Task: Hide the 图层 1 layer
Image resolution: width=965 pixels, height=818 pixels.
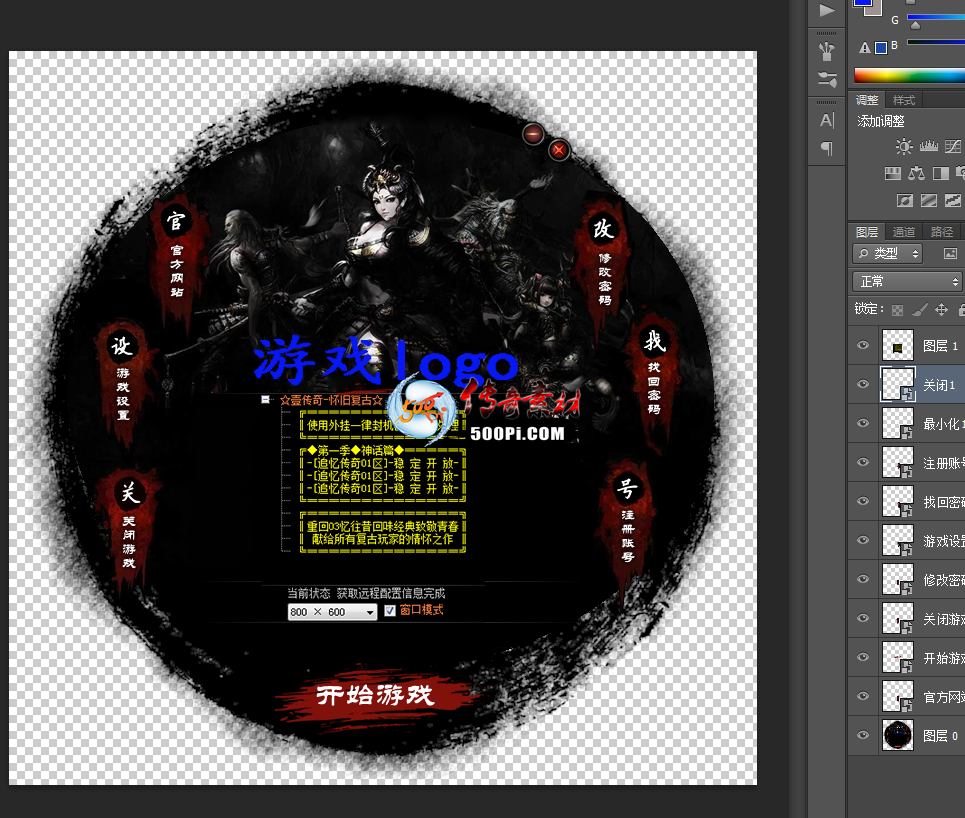Action: tap(863, 345)
